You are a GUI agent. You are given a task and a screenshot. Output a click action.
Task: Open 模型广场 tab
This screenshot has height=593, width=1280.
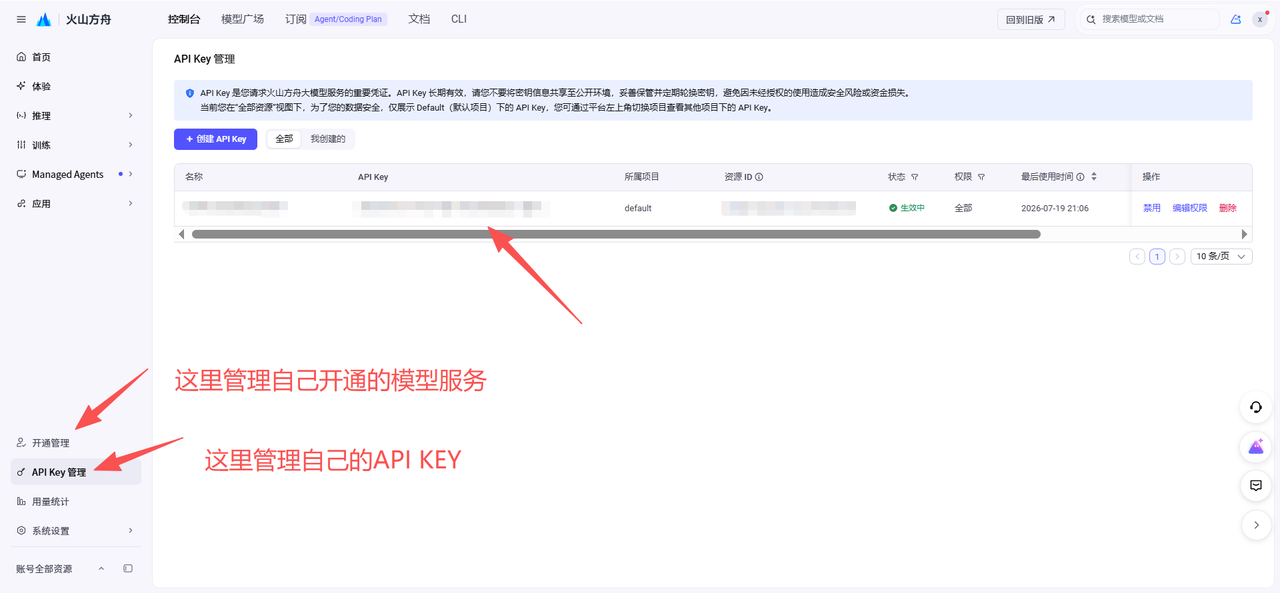242,19
